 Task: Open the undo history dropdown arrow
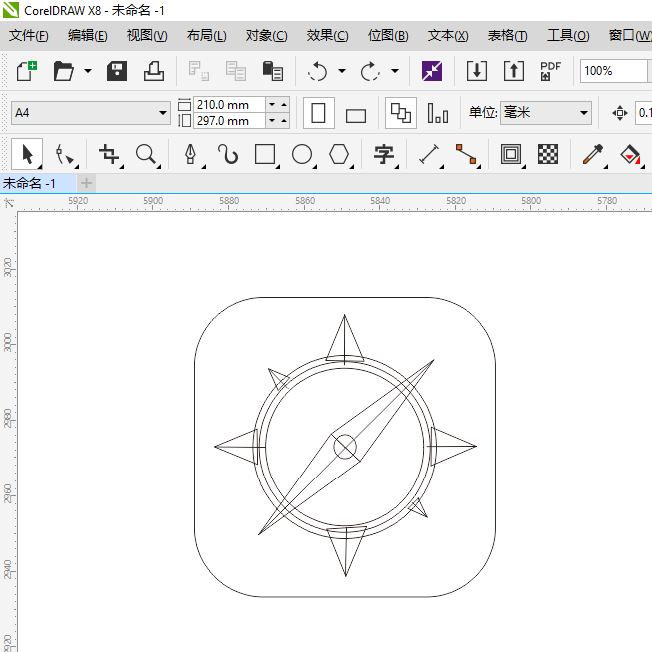pyautogui.click(x=342, y=71)
